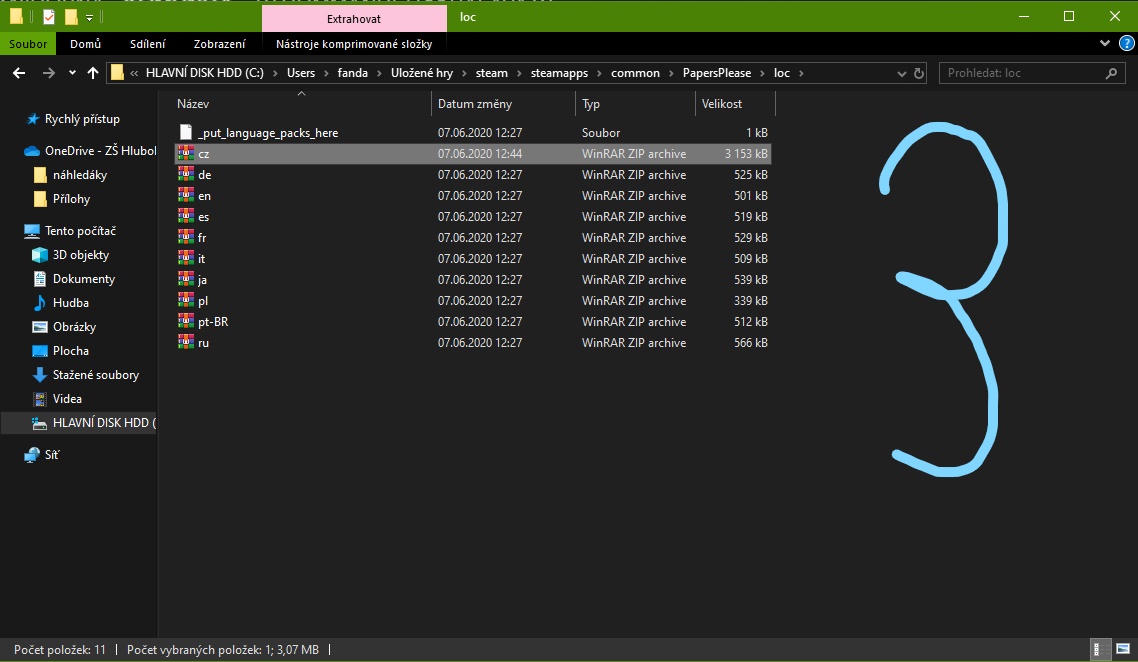Select the fr archive file icon
Screen dimensions: 1138x662
click(x=186, y=237)
